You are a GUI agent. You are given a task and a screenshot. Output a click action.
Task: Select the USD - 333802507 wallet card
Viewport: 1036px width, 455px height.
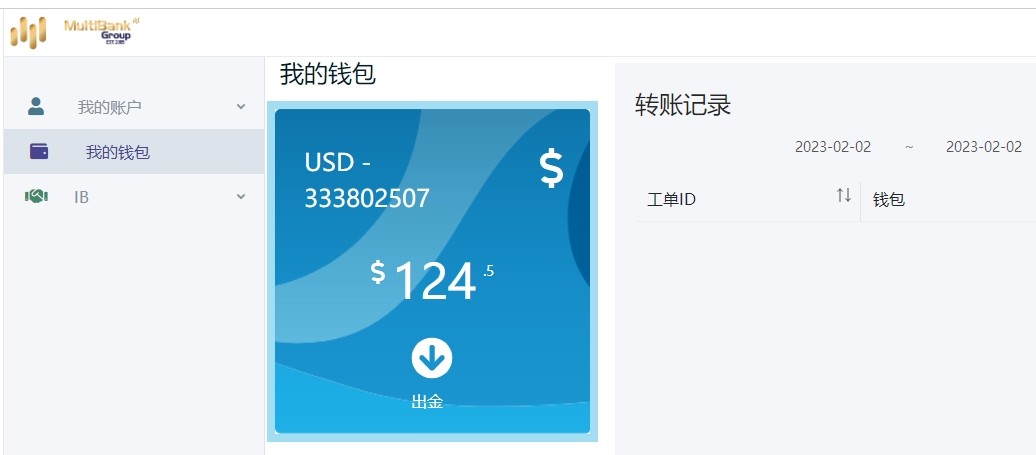432,271
